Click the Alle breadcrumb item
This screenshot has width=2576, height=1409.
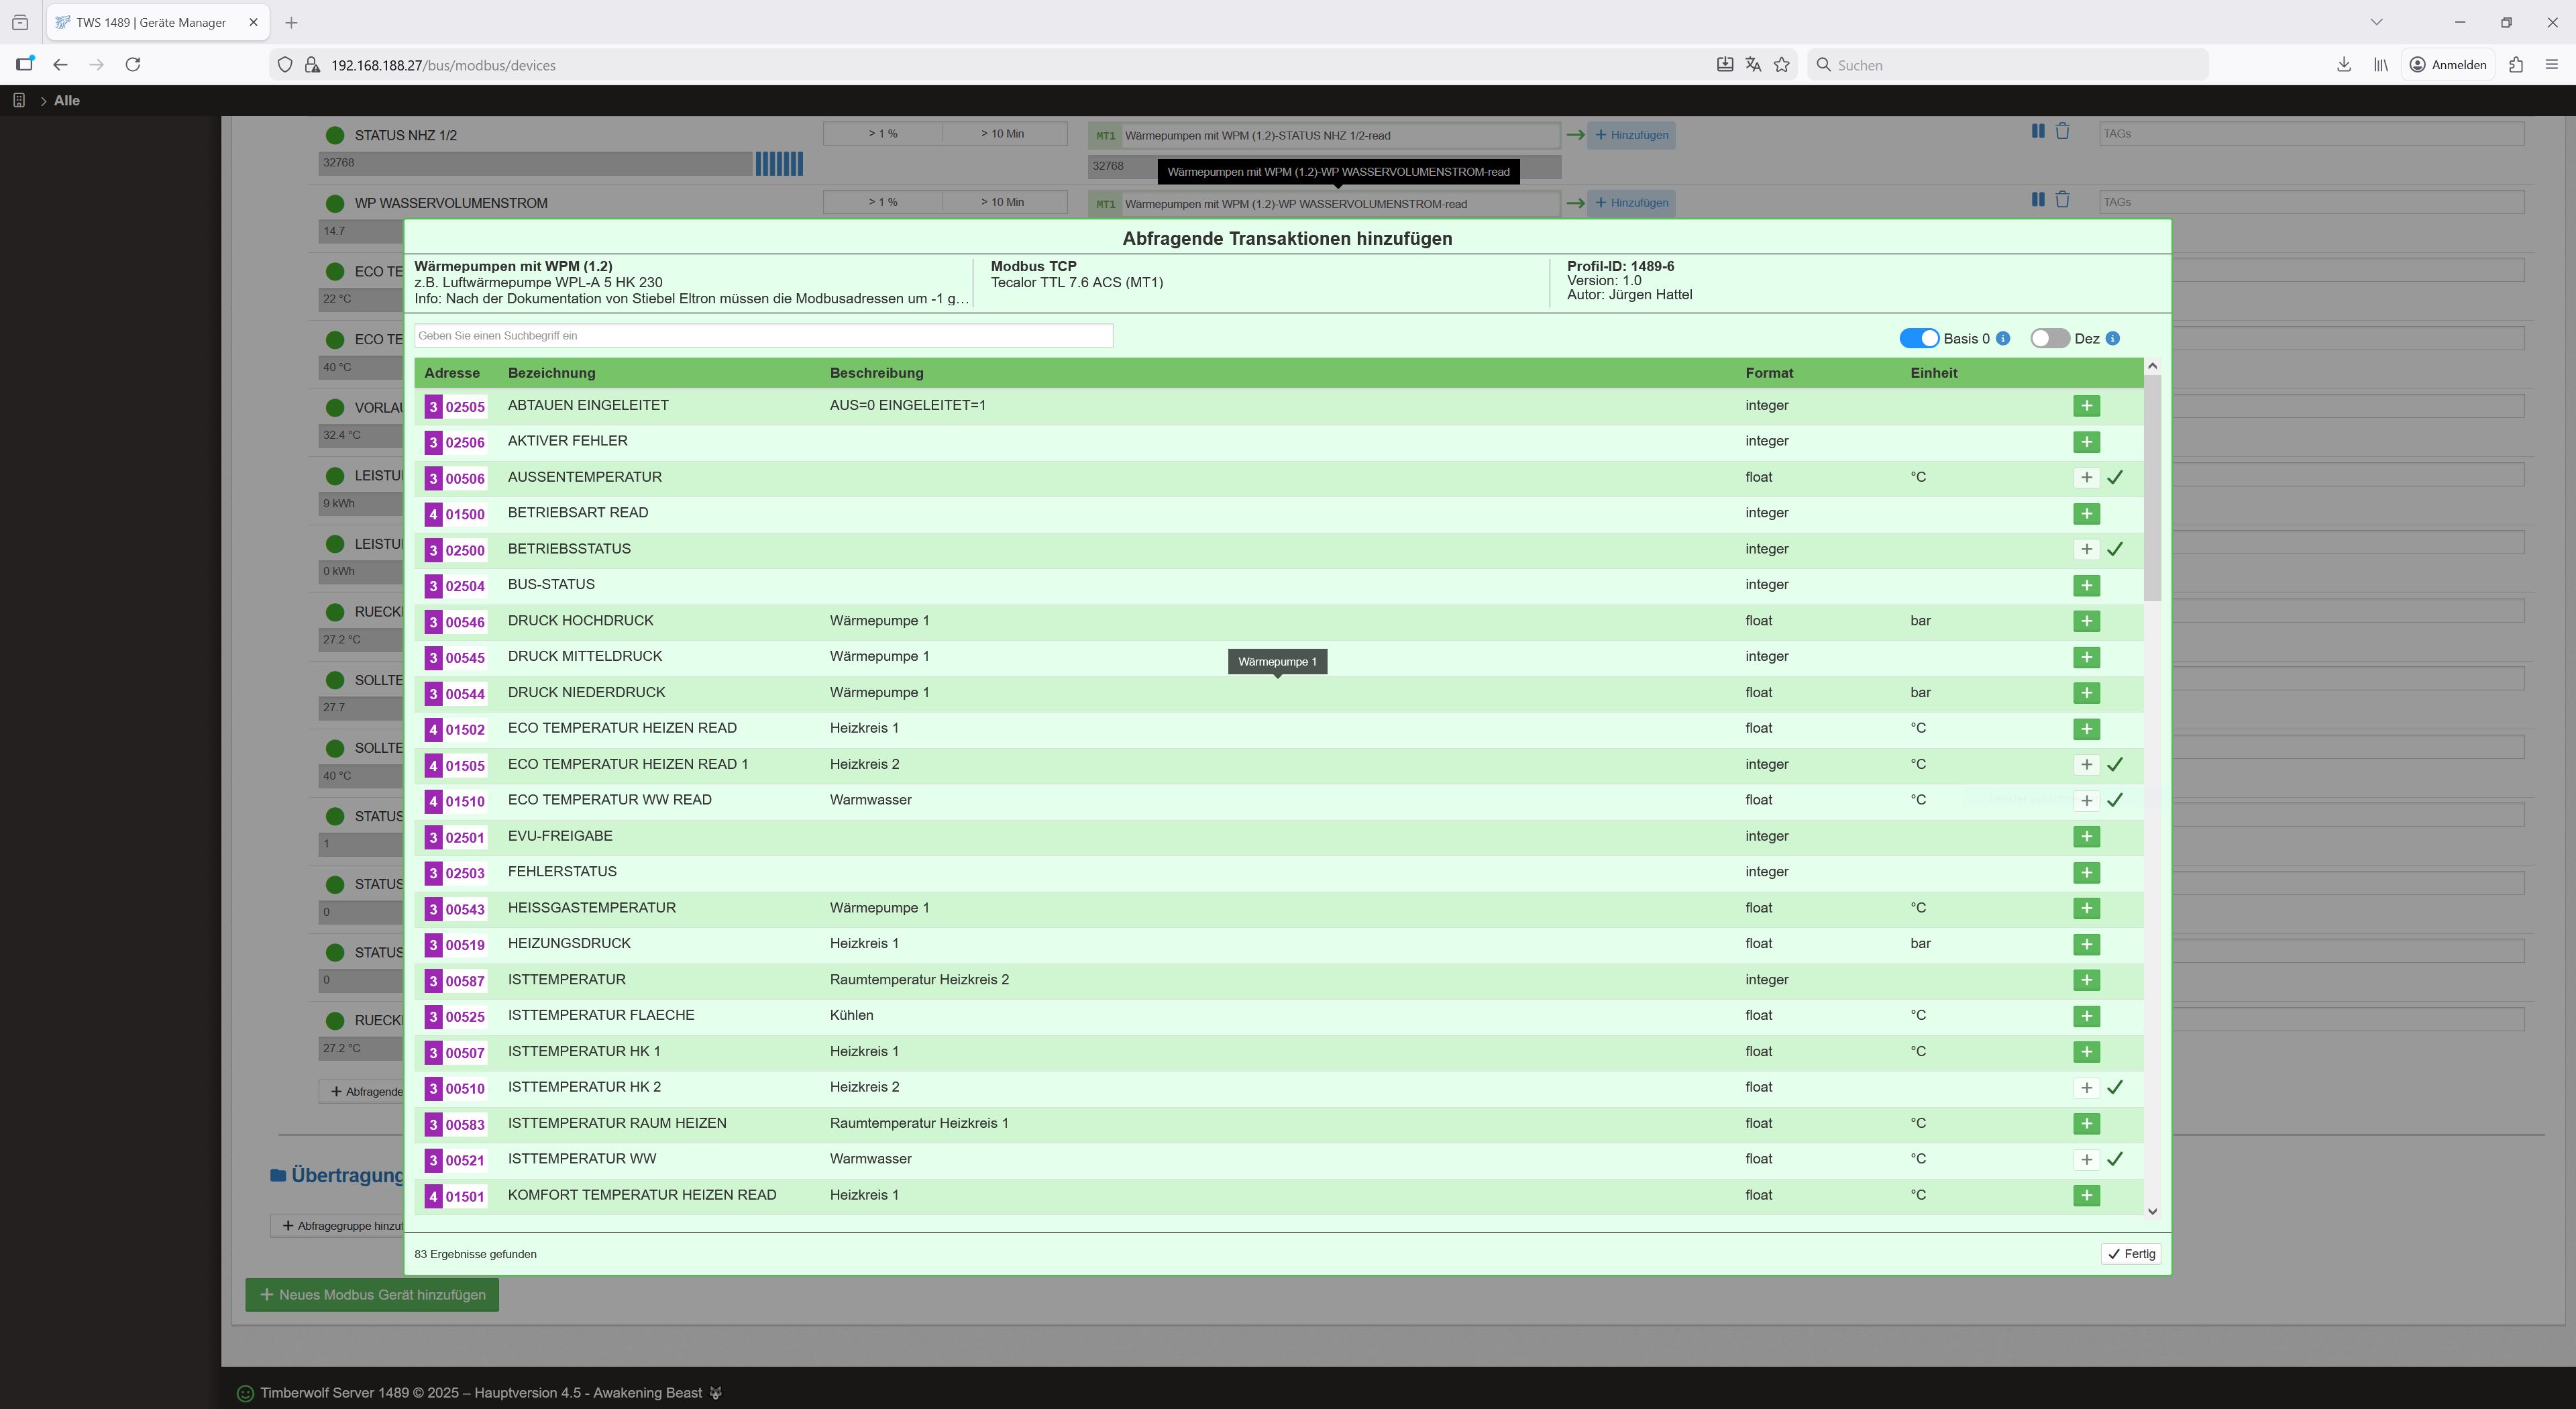pyautogui.click(x=67, y=101)
